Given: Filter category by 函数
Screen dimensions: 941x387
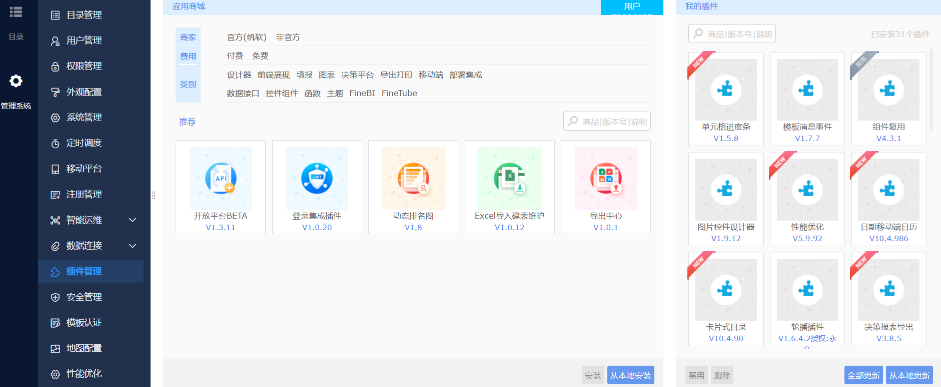Looking at the screenshot, I should pyautogui.click(x=313, y=93).
